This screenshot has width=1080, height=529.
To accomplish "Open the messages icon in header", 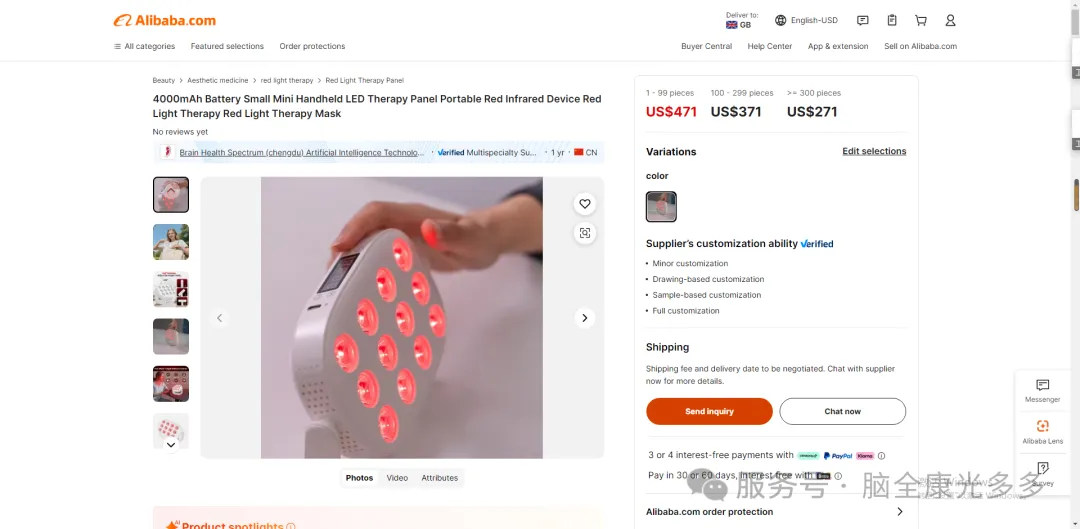I will [862, 21].
